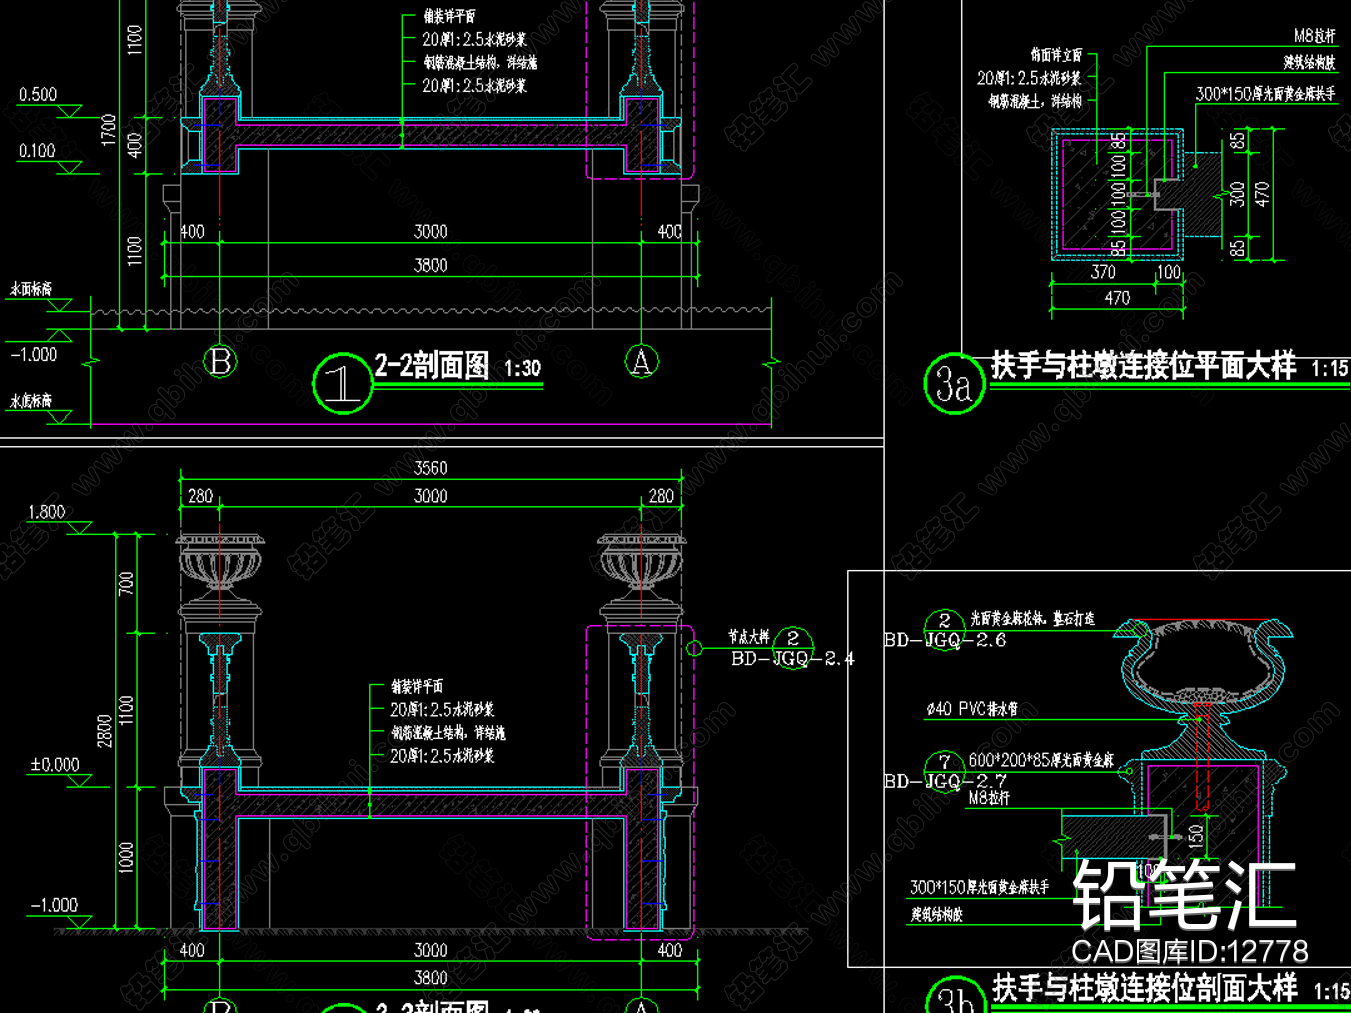Select the vertical 300 dimension in plan detail
The image size is (1351, 1013).
click(1238, 194)
